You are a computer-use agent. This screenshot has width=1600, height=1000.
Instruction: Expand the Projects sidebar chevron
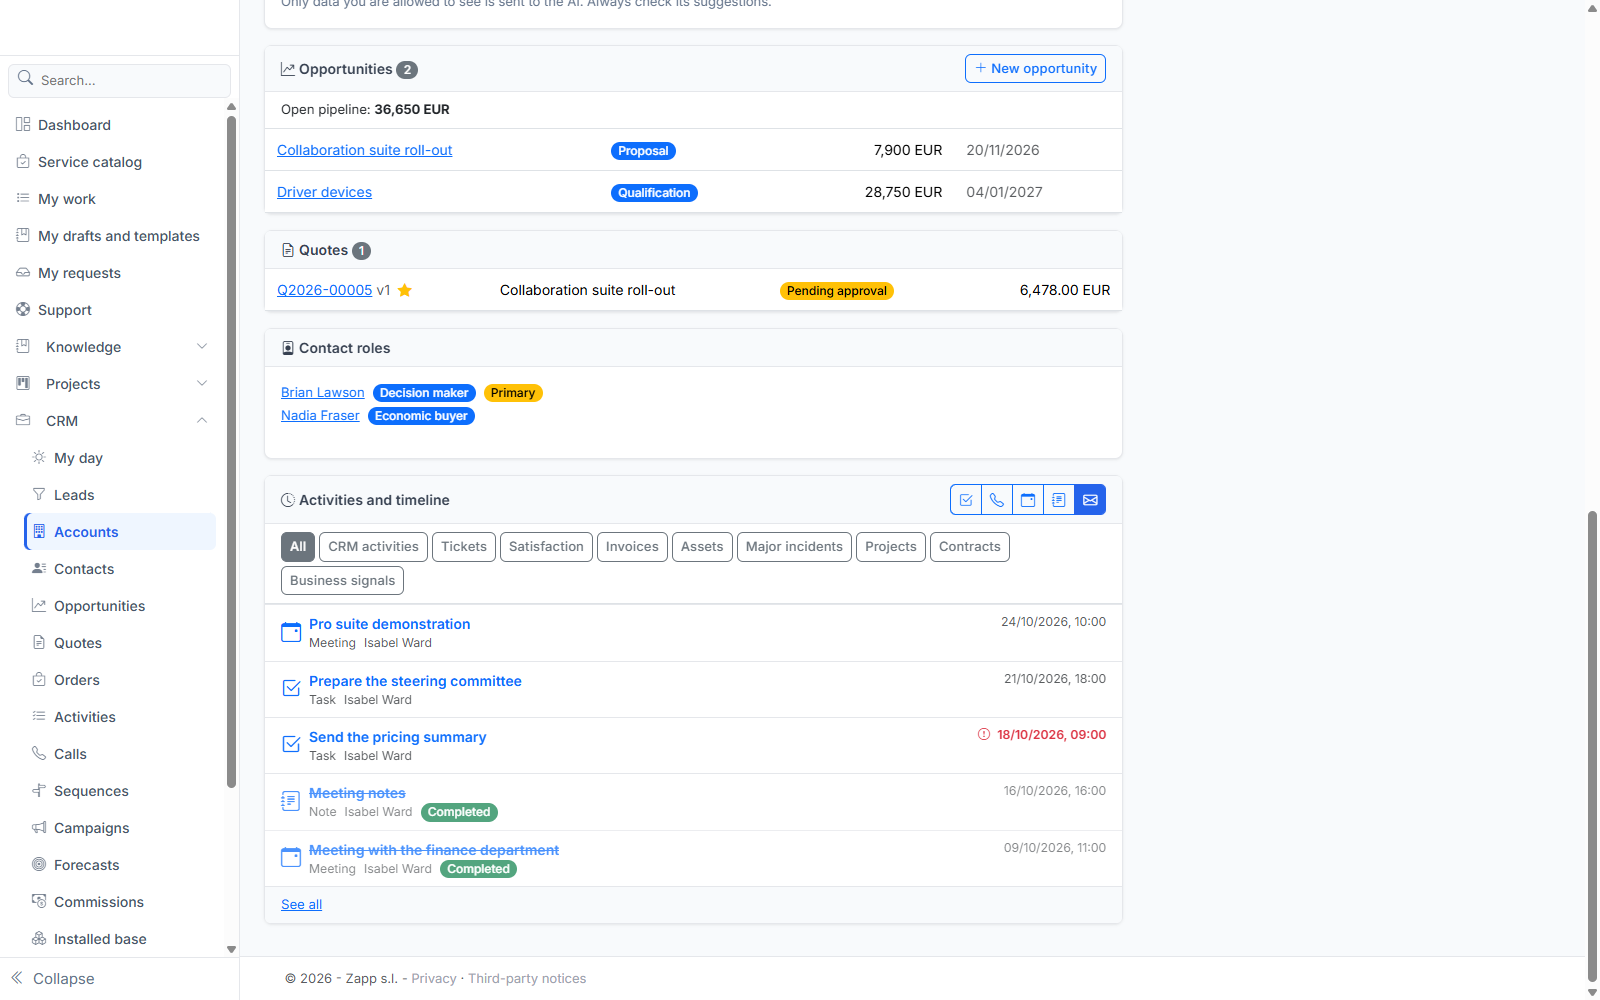202,383
